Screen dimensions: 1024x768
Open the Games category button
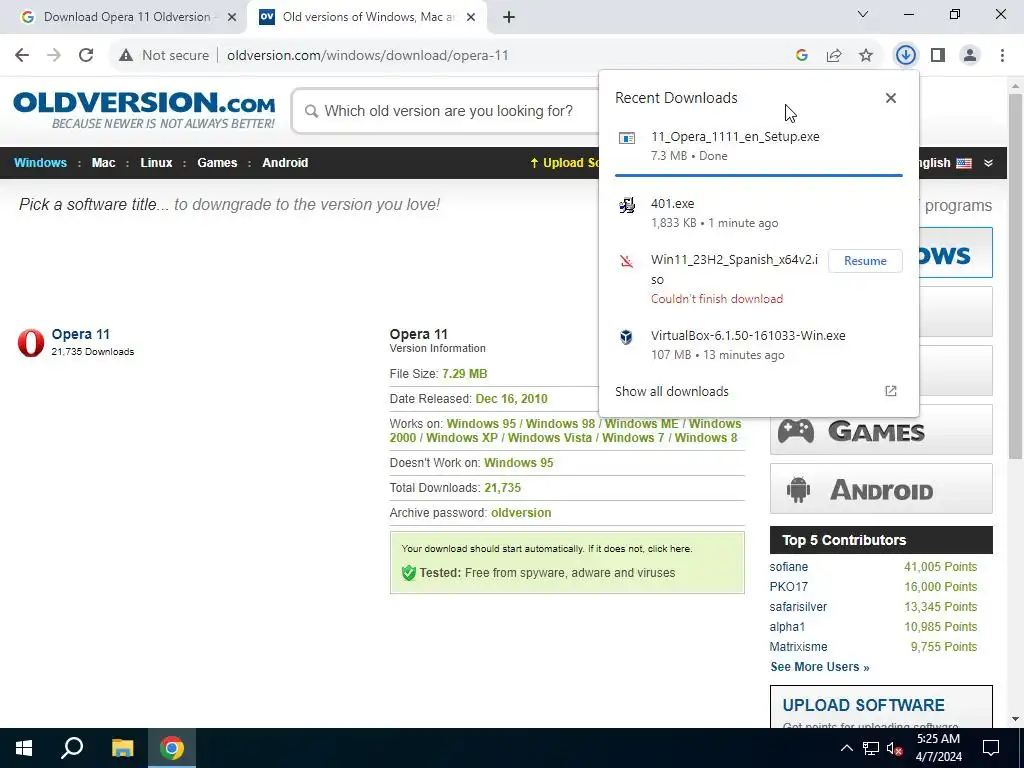(881, 431)
